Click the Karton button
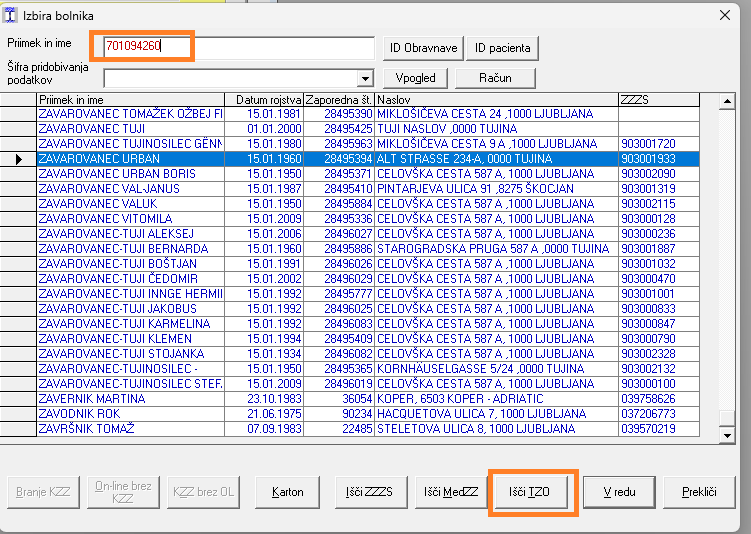 click(287, 492)
